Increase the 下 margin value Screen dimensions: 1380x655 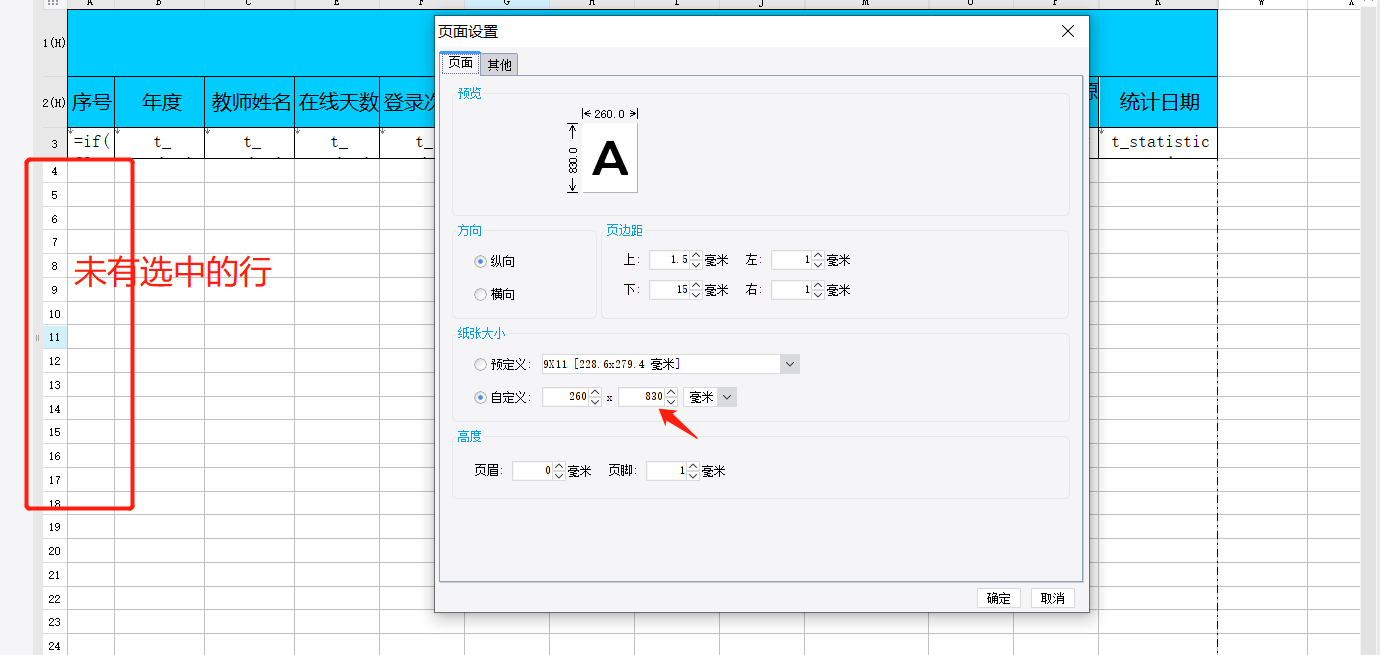[697, 286]
